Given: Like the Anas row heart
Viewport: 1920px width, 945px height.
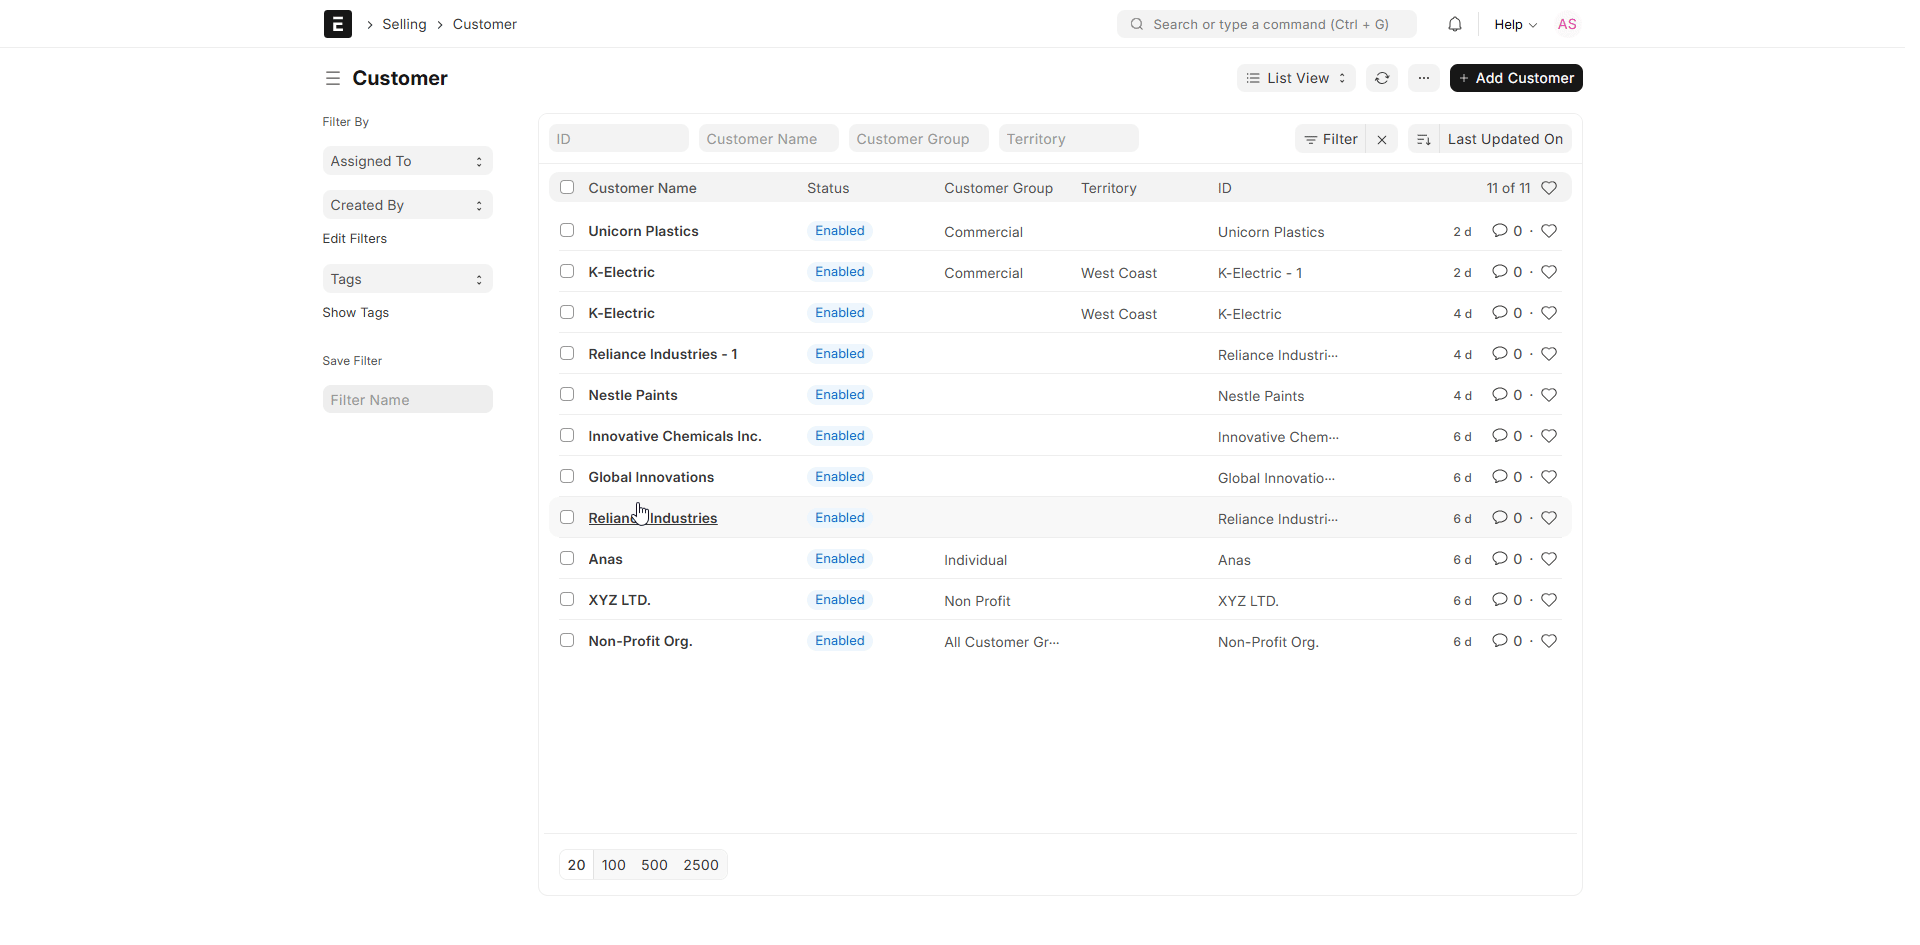Looking at the screenshot, I should coord(1549,559).
